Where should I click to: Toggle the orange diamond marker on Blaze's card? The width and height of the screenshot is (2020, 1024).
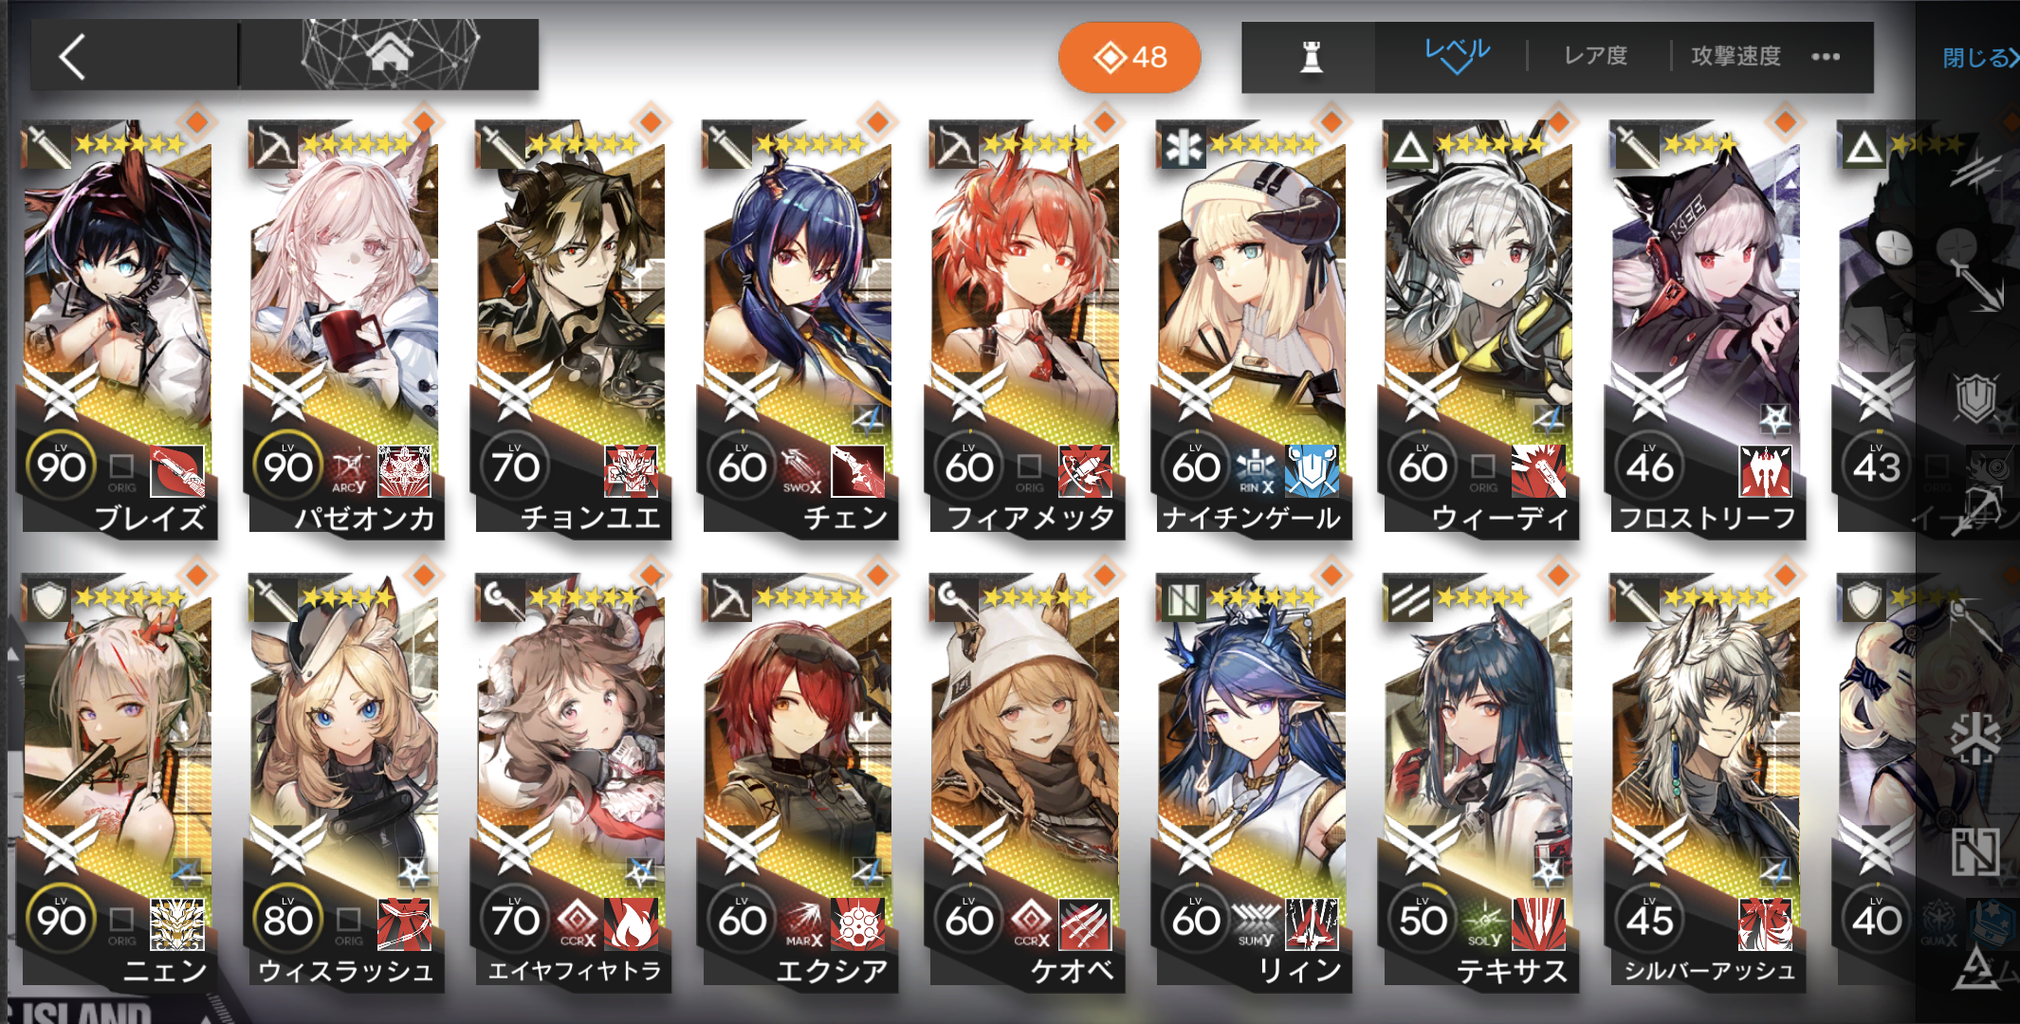click(x=197, y=122)
